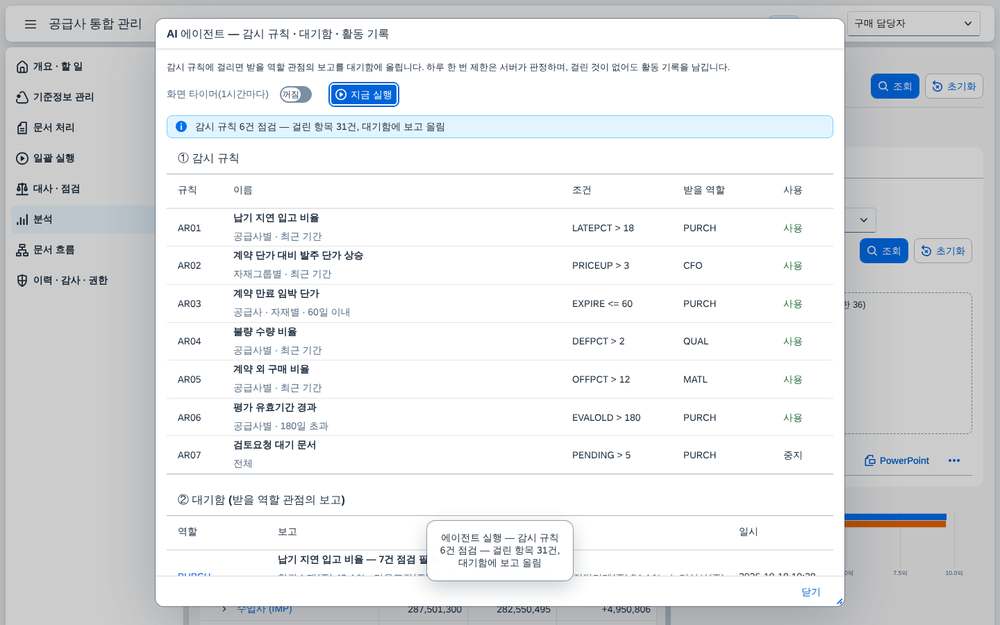Click the 기준정보 관리 sidebar icon
Viewport: 1000px width, 625px height.
tap(22, 97)
